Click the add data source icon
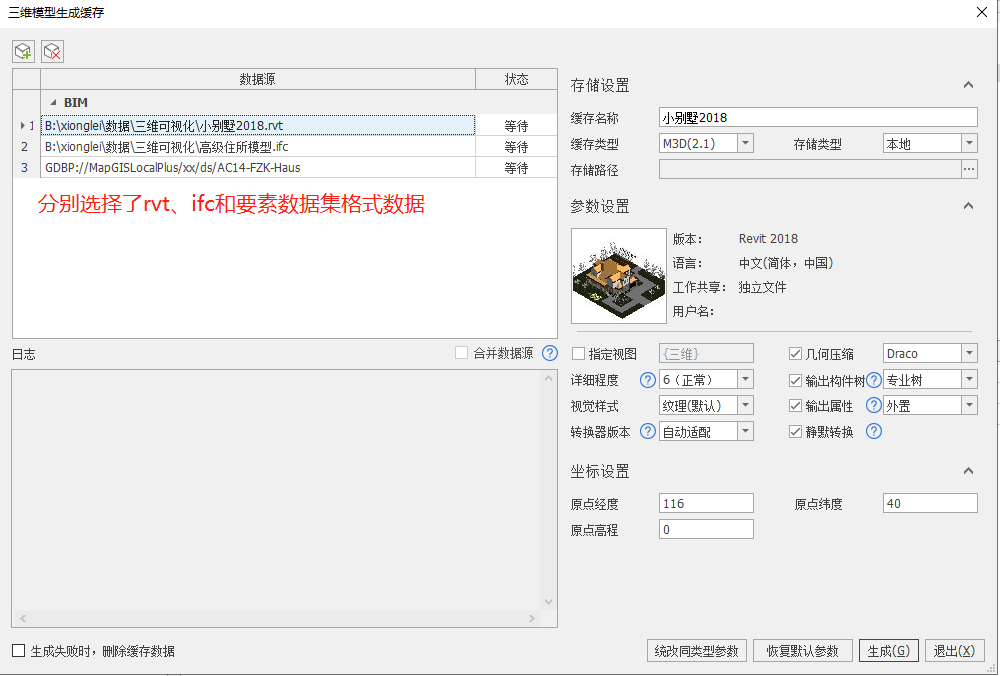Screen dimensions: 1000x676 tap(23, 51)
